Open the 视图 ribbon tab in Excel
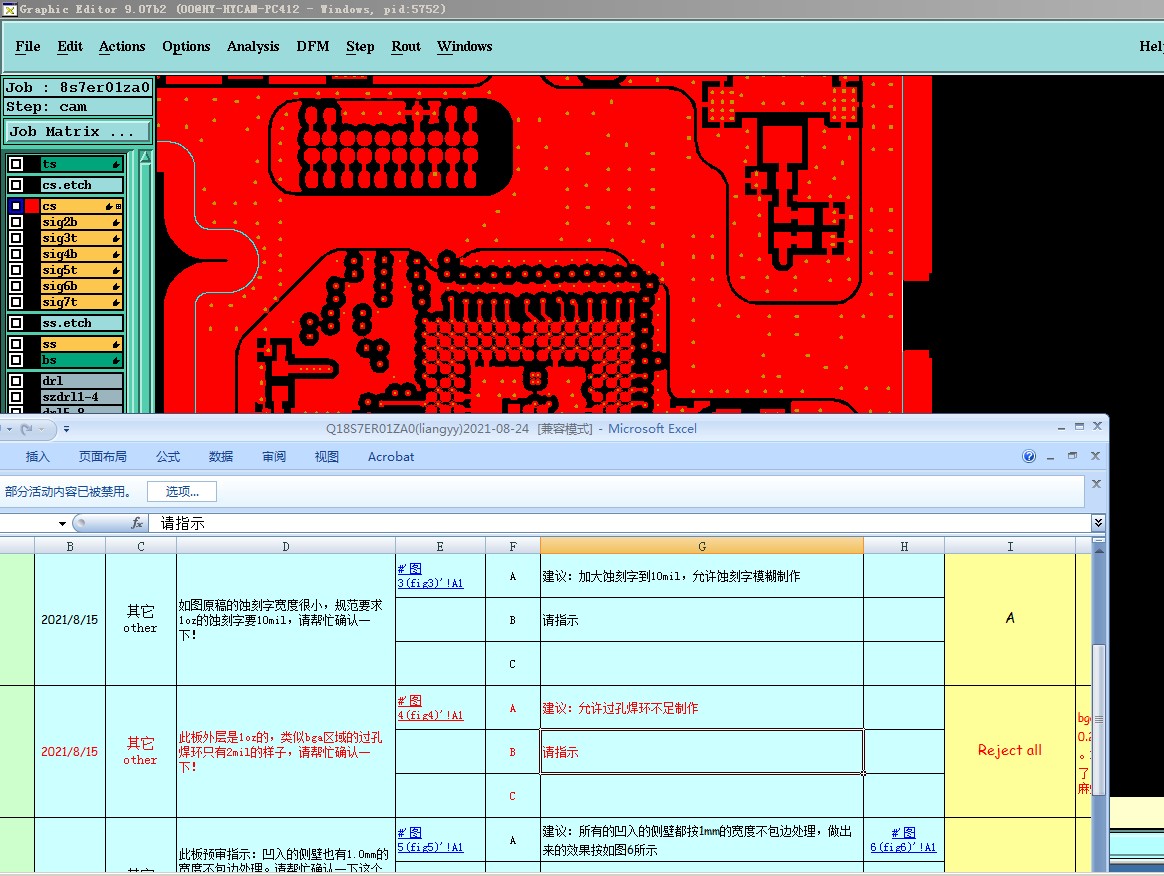The image size is (1164, 876). click(x=327, y=457)
